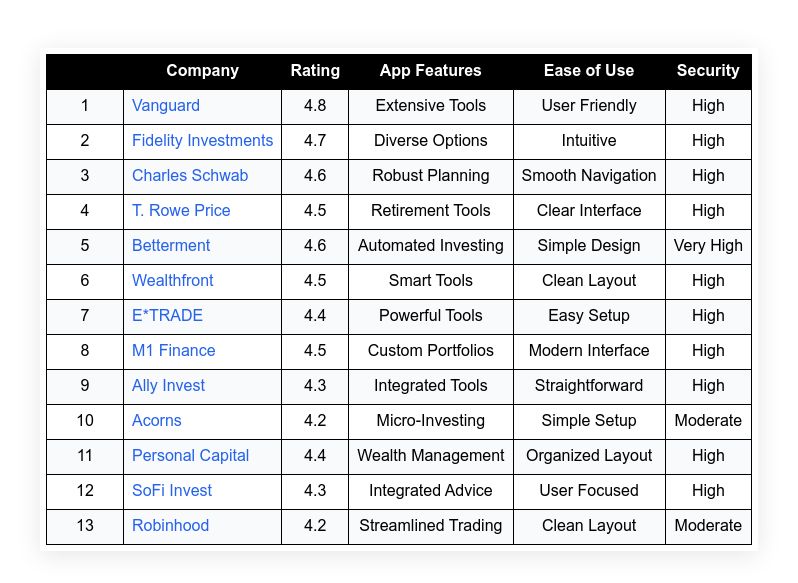Open the Vanguard company link
Screen dimensions: 798x583
(x=165, y=106)
